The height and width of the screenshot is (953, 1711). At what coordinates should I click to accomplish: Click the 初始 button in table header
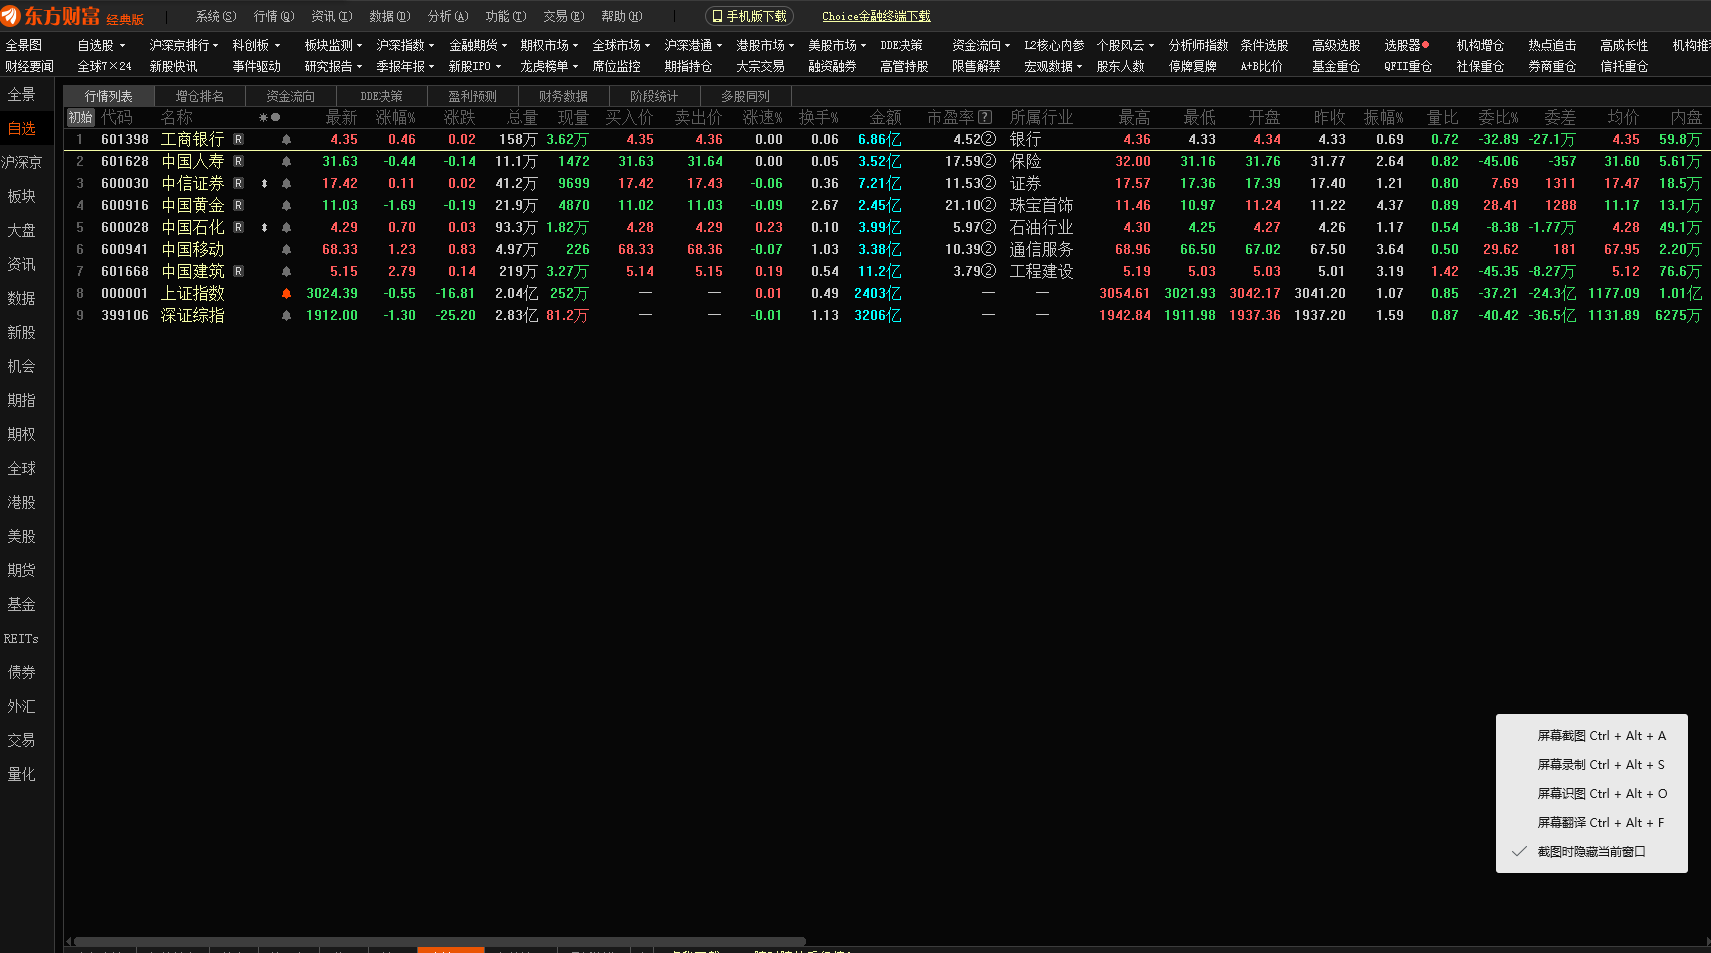(x=80, y=118)
